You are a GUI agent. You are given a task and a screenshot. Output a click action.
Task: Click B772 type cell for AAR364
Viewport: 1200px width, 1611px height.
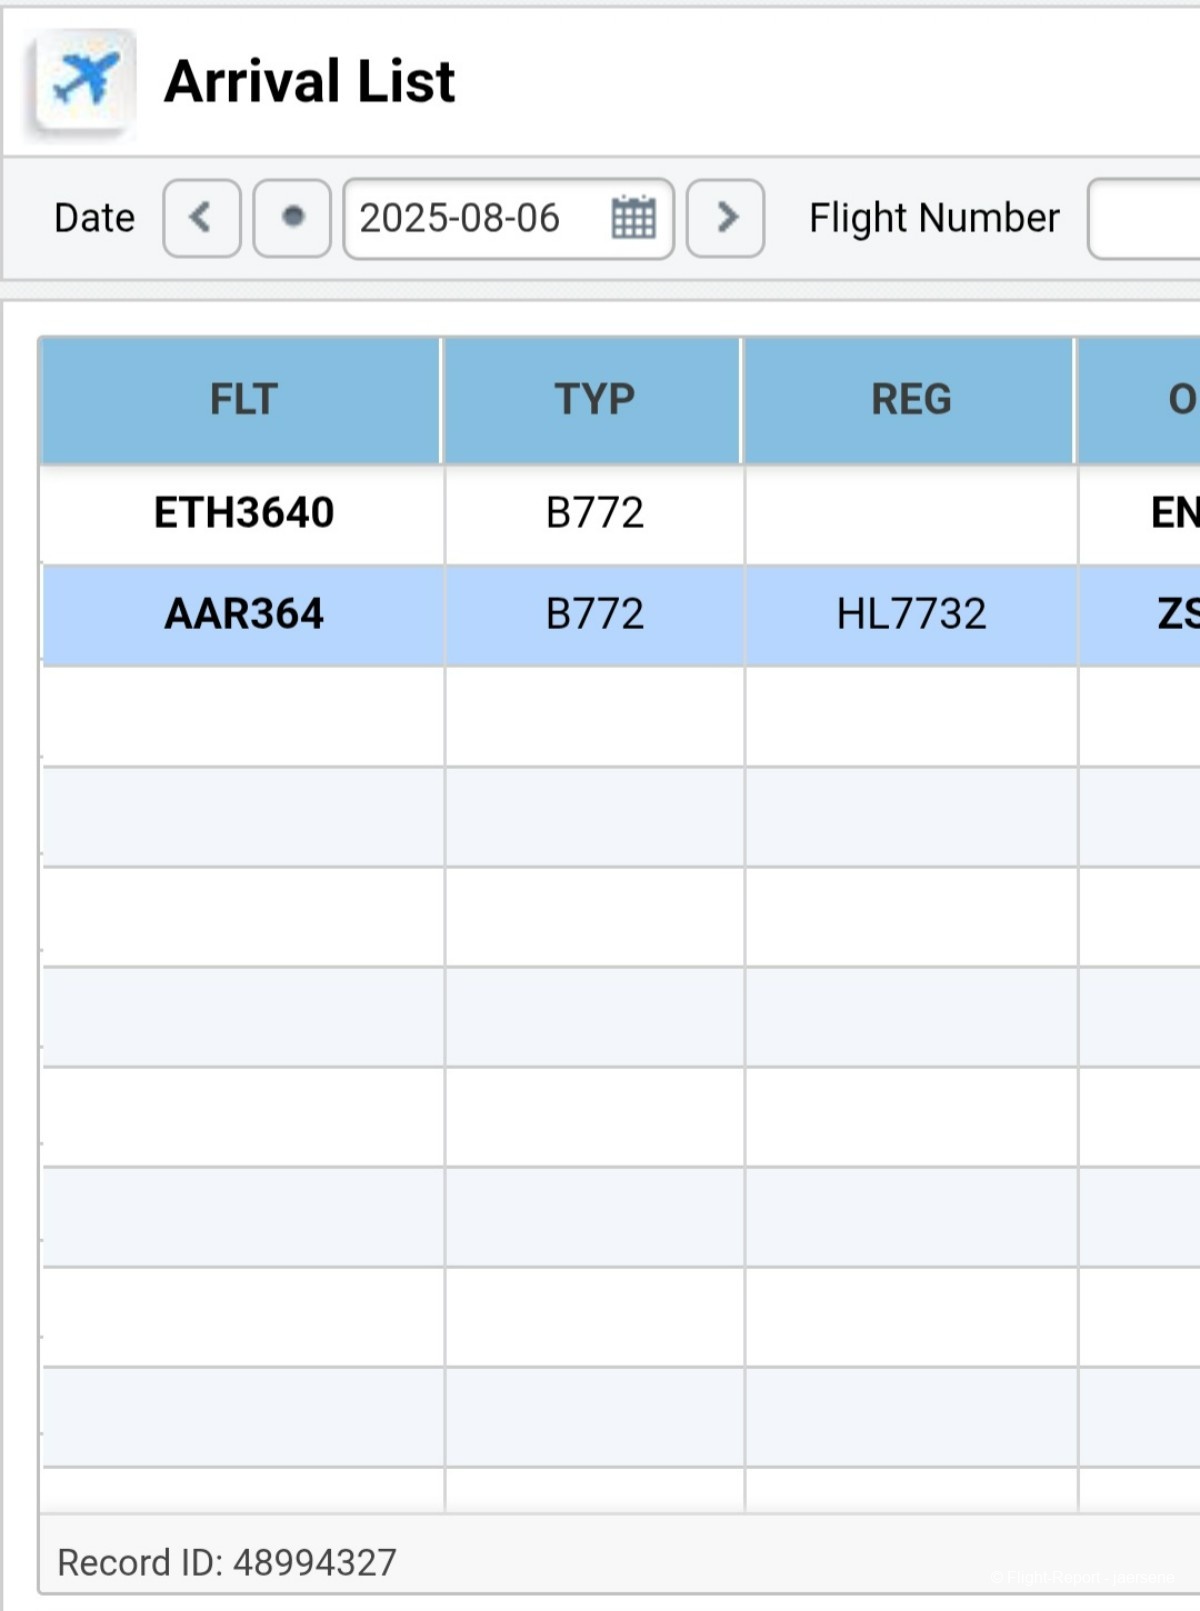point(594,614)
